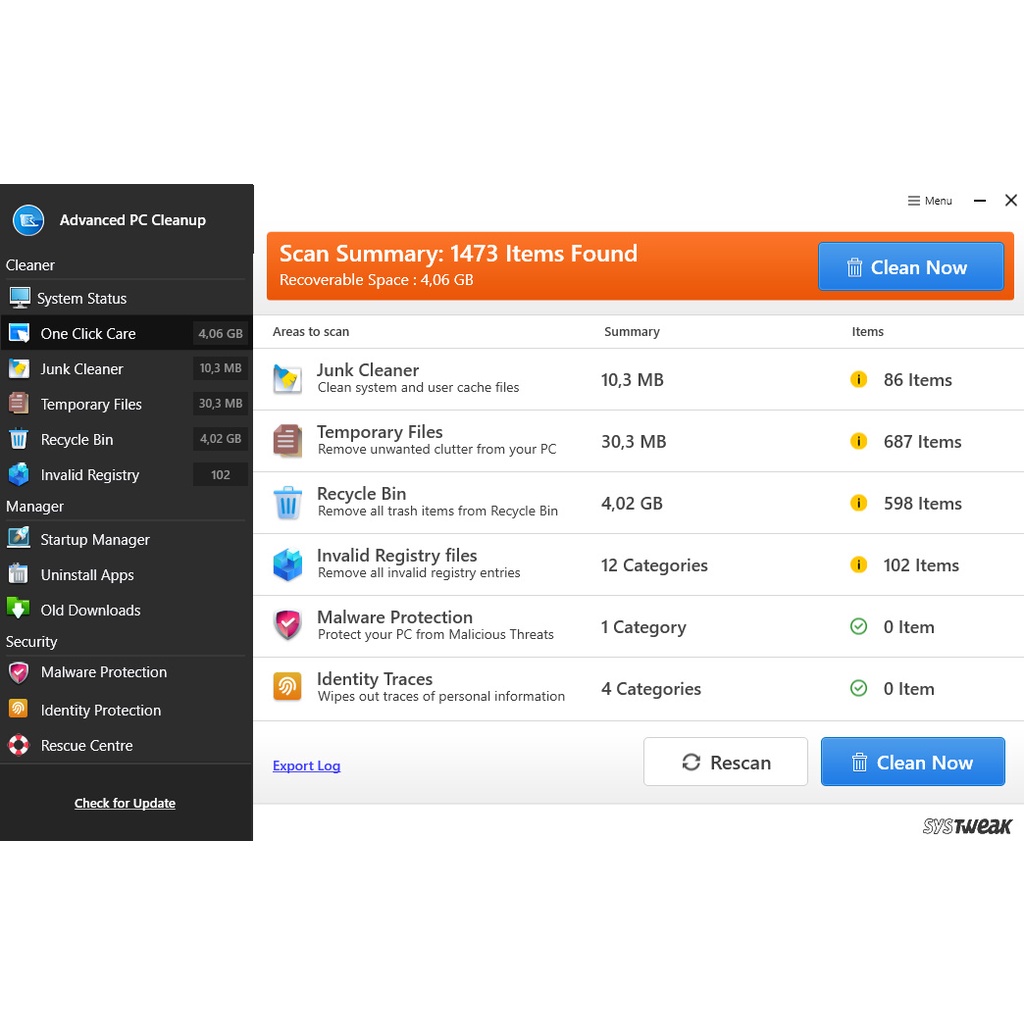This screenshot has width=1024, height=1024.
Task: Click the Invalid Registry cube icon
Action: [19, 475]
